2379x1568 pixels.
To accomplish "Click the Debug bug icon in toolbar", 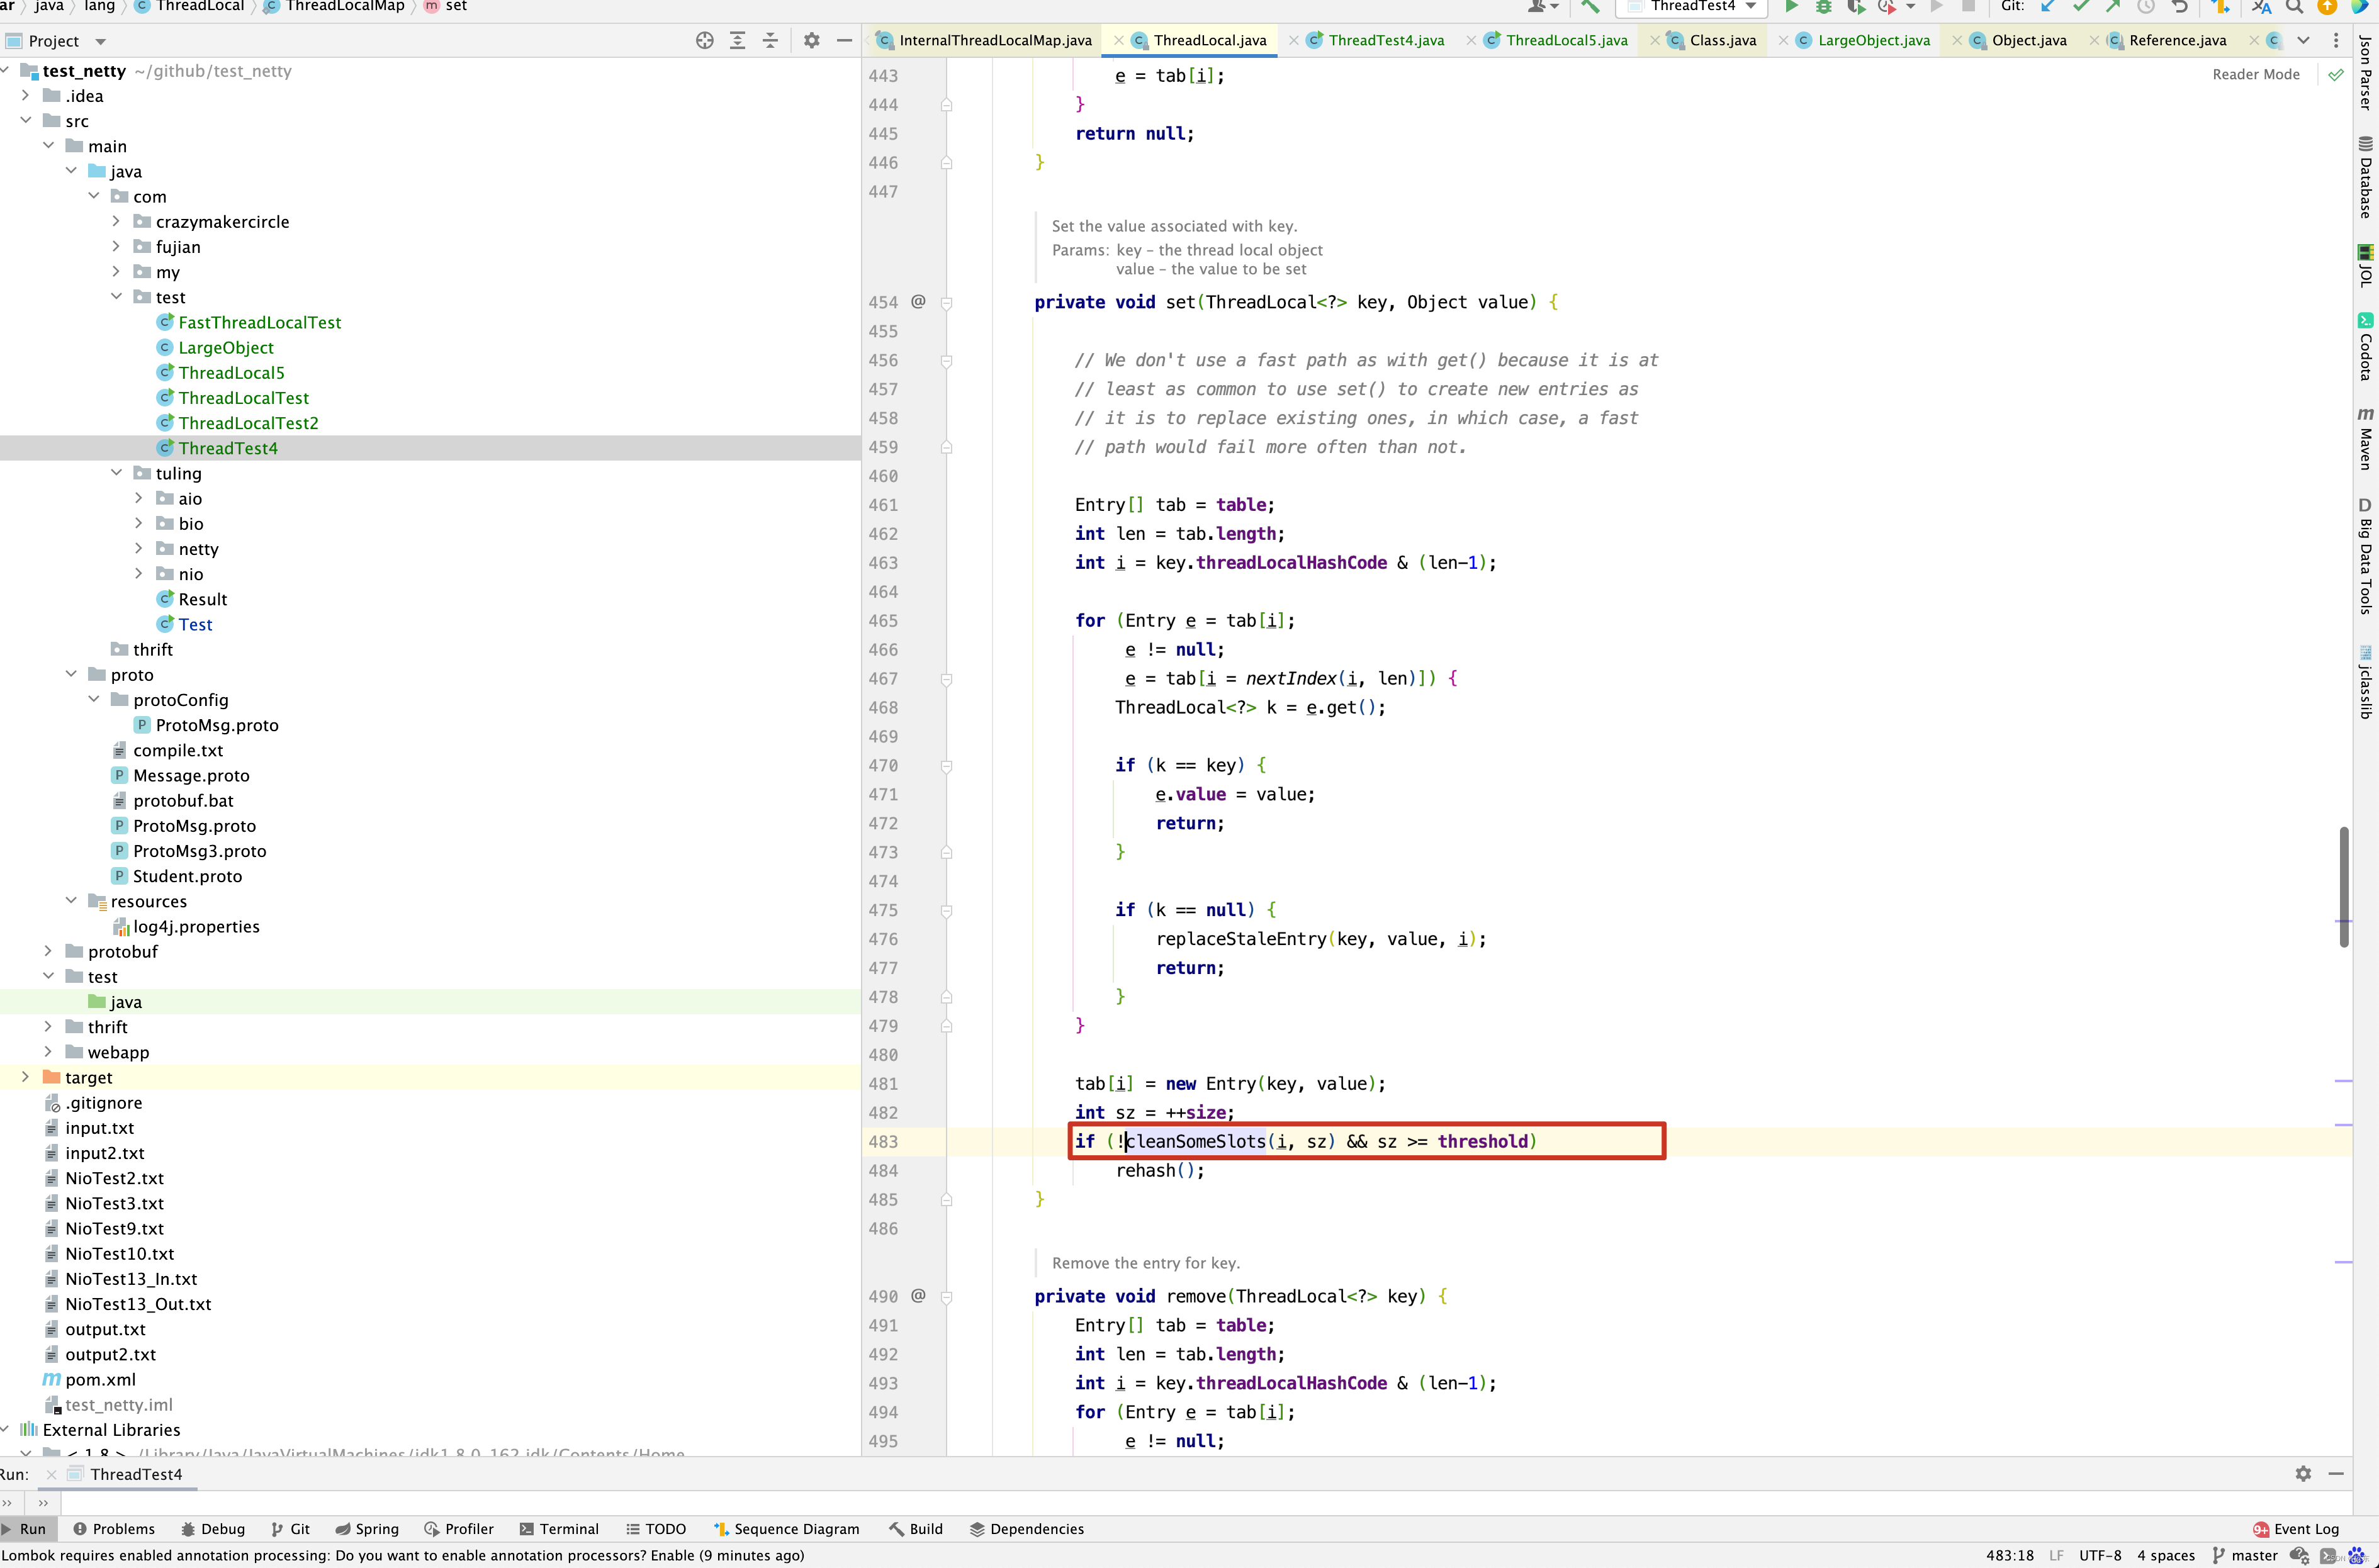I will click(1823, 7).
